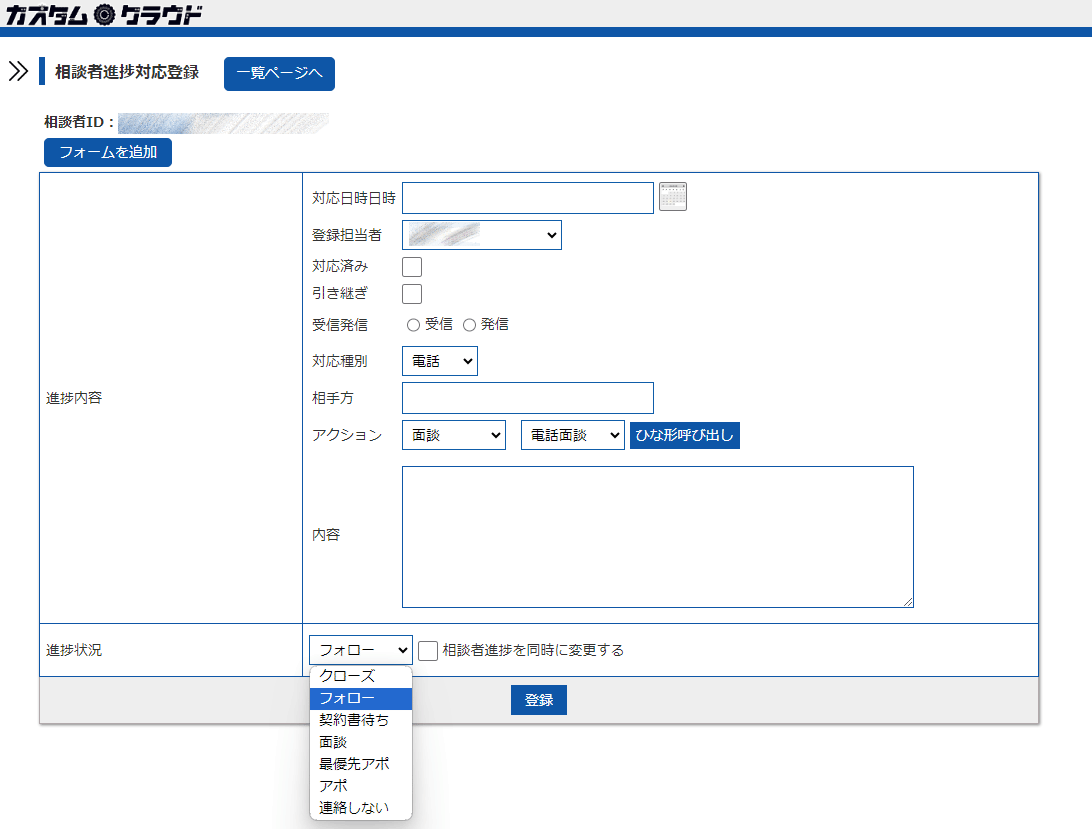Select the 受信 radio button
The height and width of the screenshot is (829, 1092).
click(x=413, y=325)
